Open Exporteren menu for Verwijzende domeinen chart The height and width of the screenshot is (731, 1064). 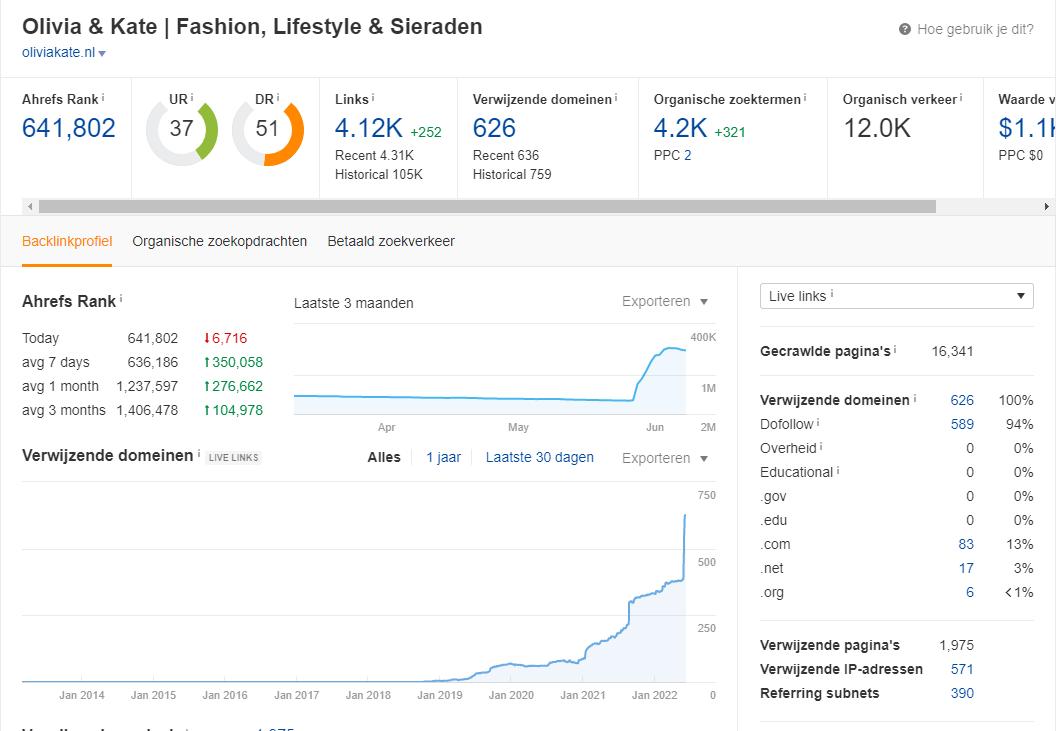(x=665, y=458)
